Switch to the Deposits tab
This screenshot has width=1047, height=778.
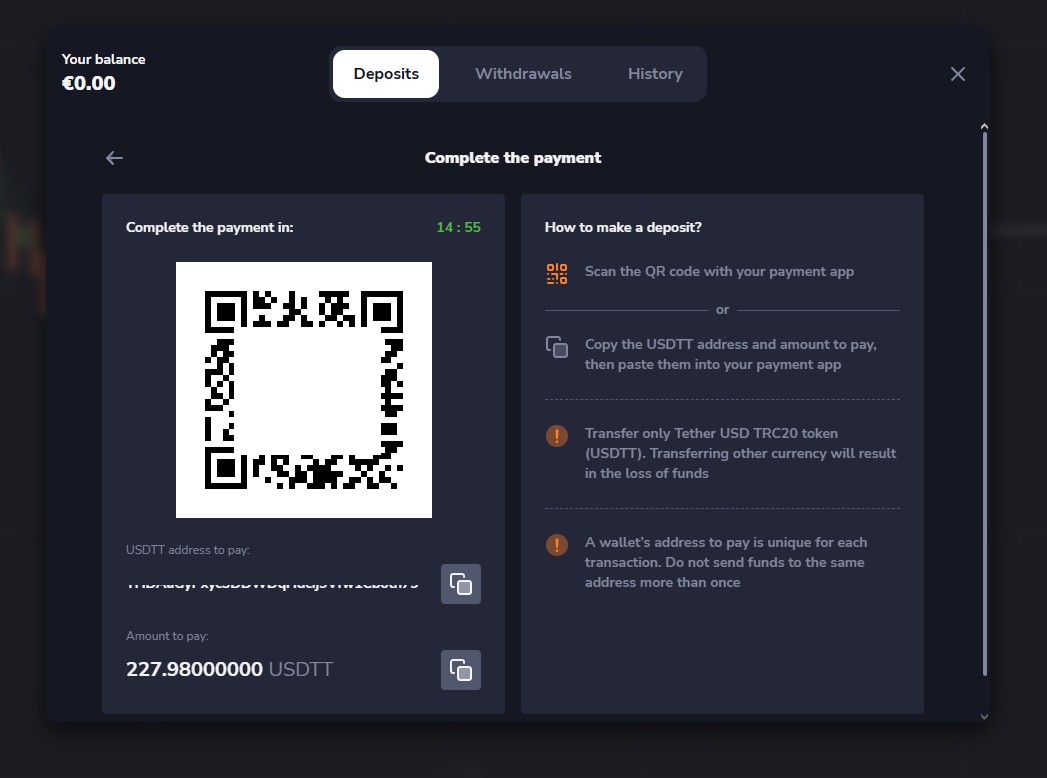pyautogui.click(x=386, y=74)
